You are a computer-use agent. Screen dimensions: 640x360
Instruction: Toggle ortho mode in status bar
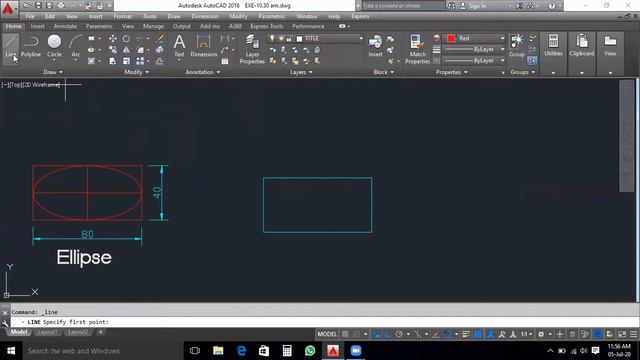click(387, 334)
